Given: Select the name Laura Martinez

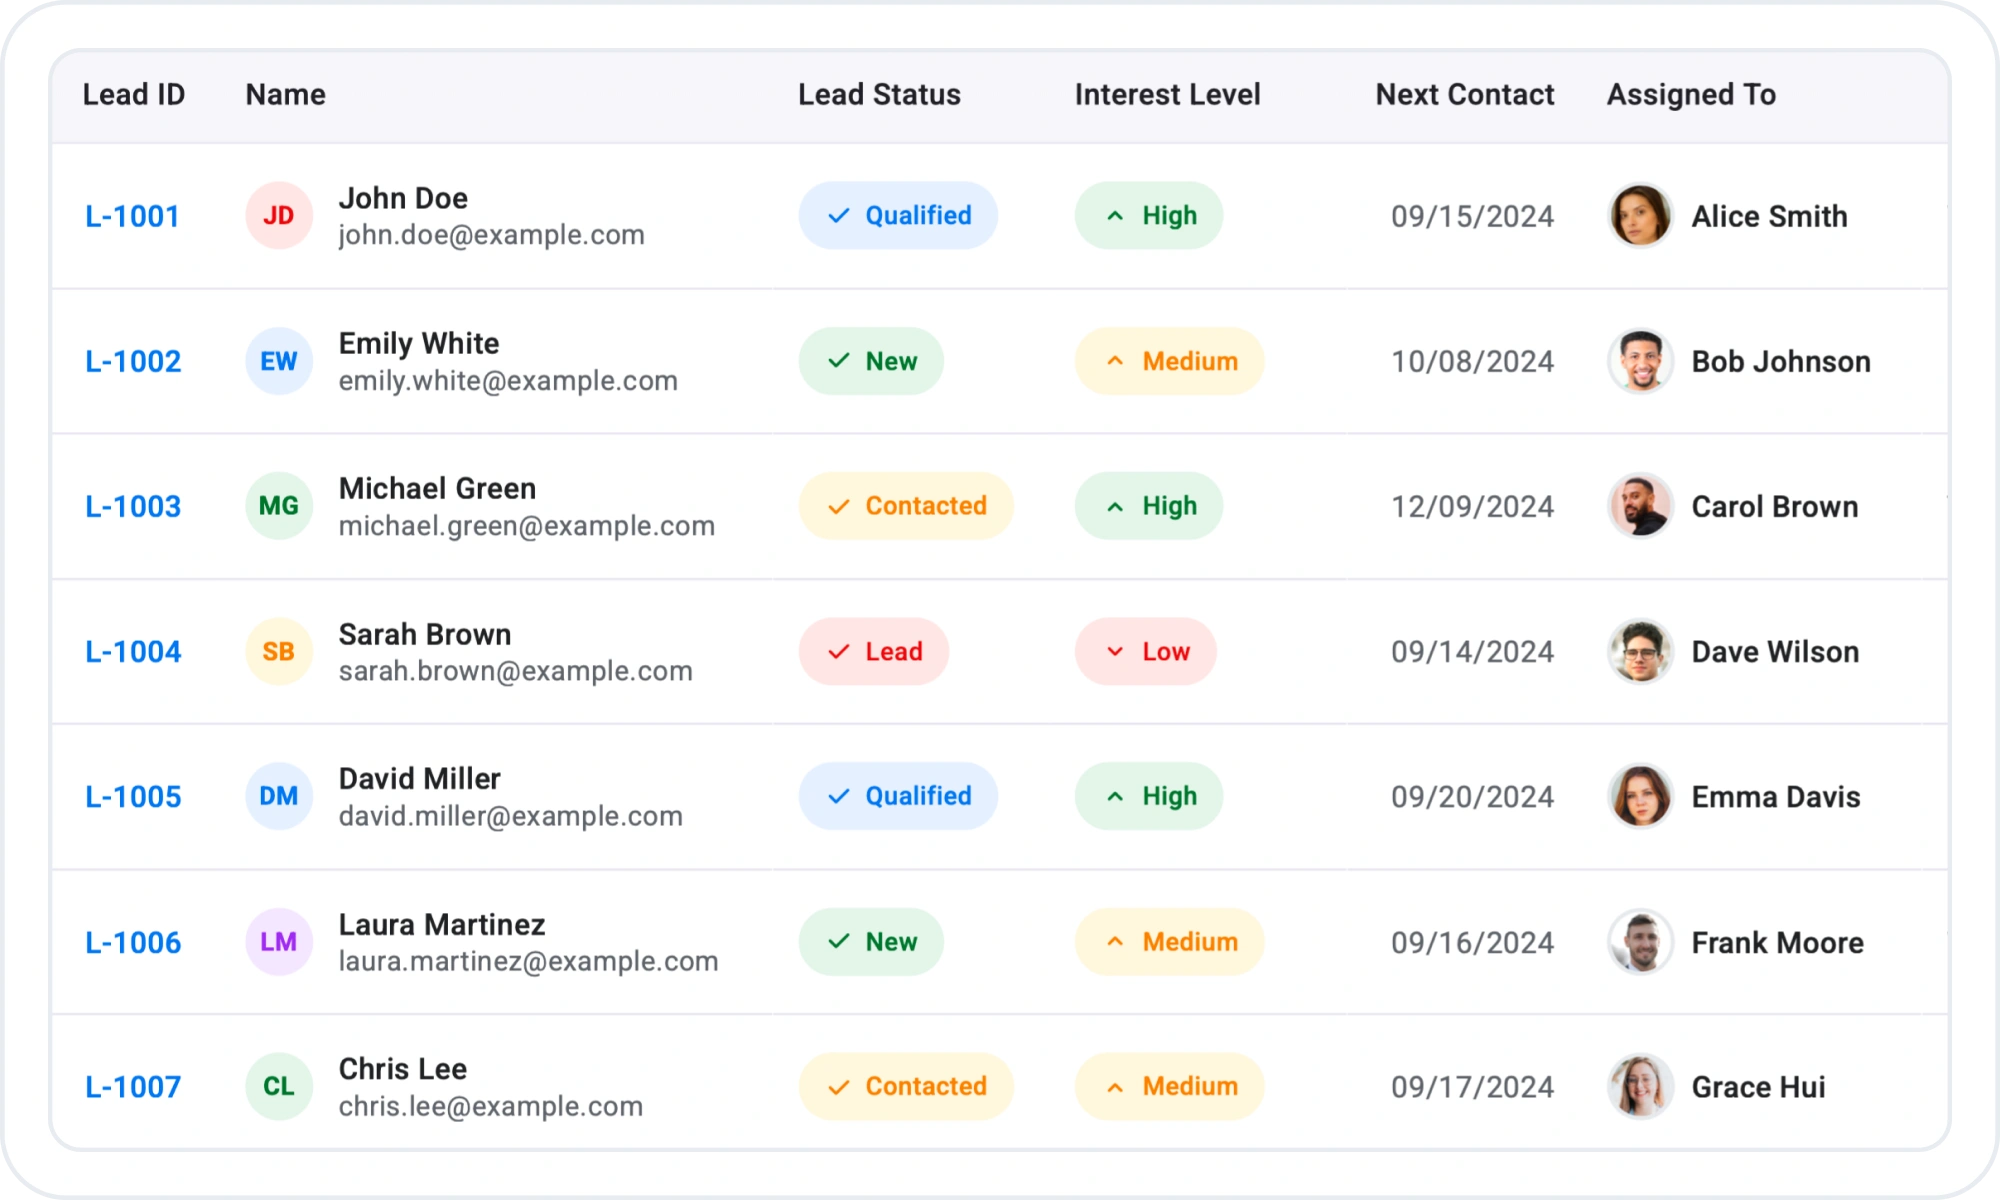Looking at the screenshot, I should tap(442, 924).
